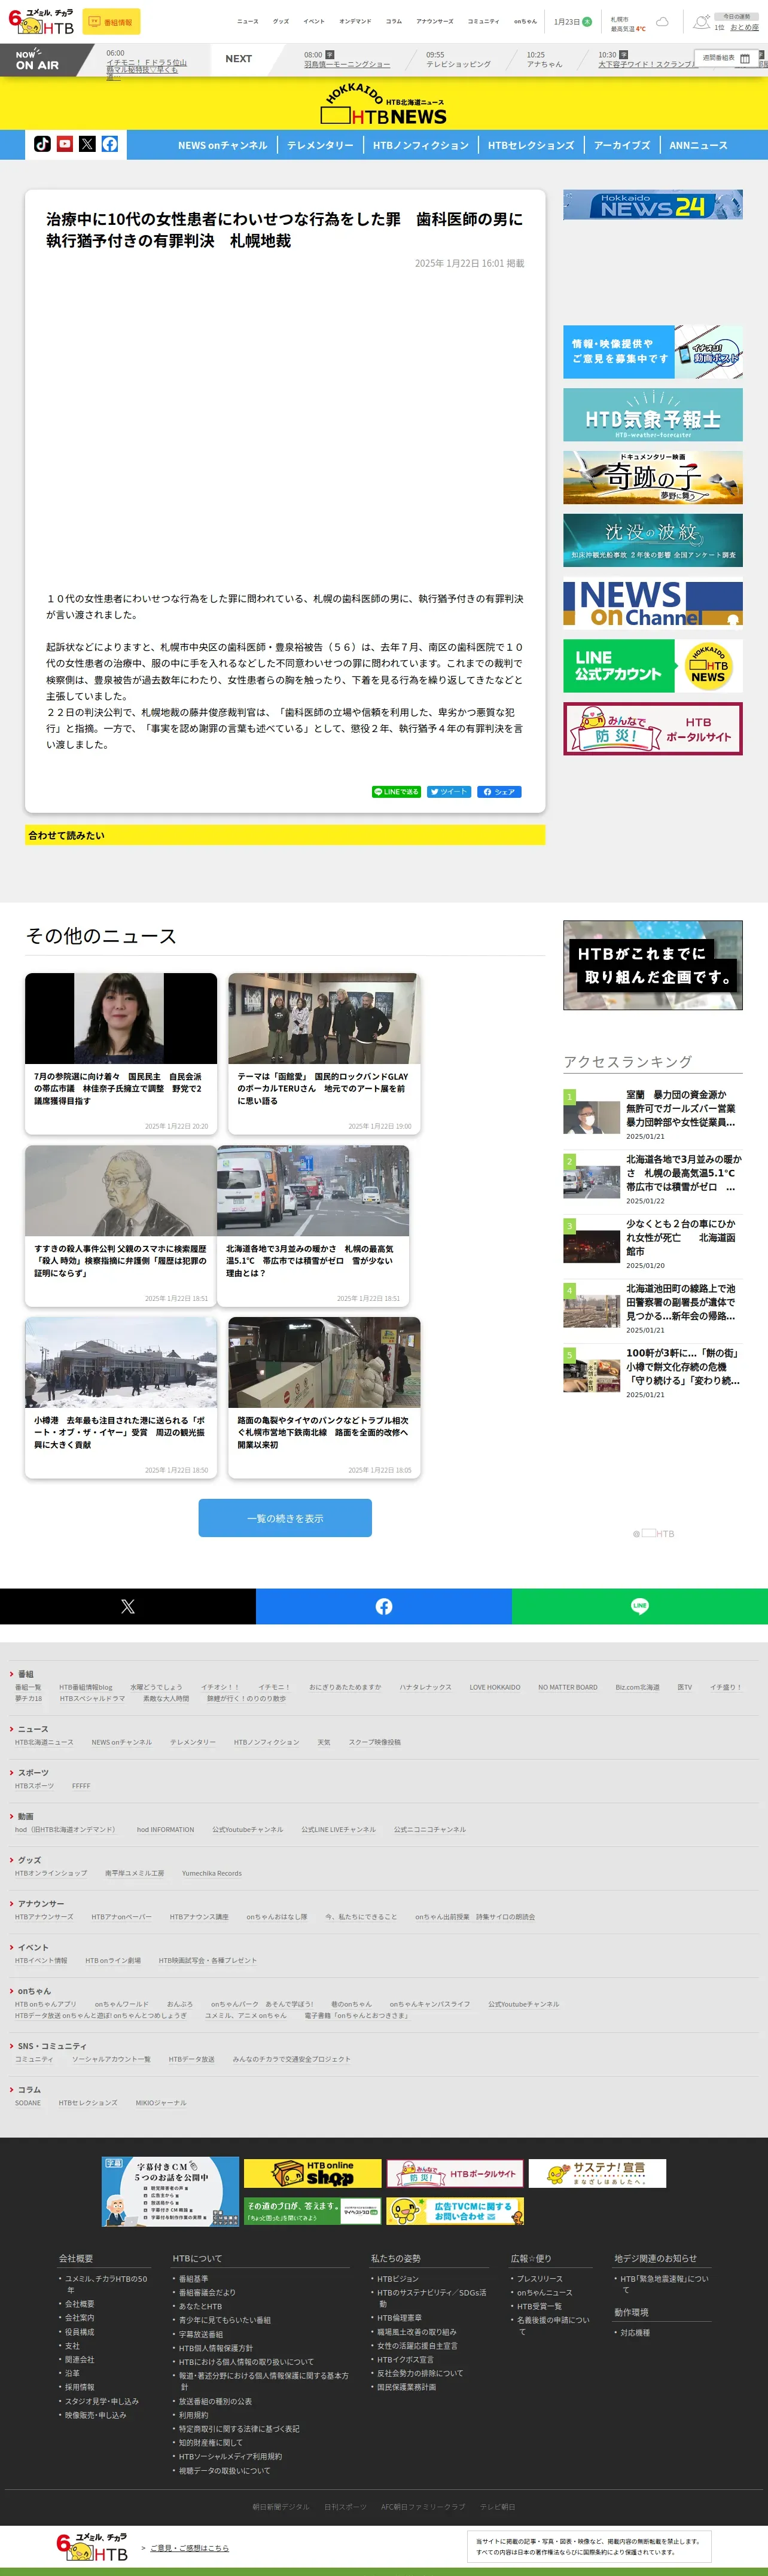Open the 小樽港 ポート・オブ・ザ・イヤー news card

tap(121, 1397)
